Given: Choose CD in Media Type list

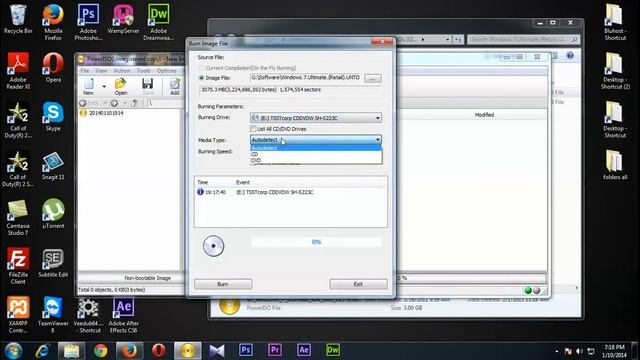Looking at the screenshot, I should coord(316,154).
